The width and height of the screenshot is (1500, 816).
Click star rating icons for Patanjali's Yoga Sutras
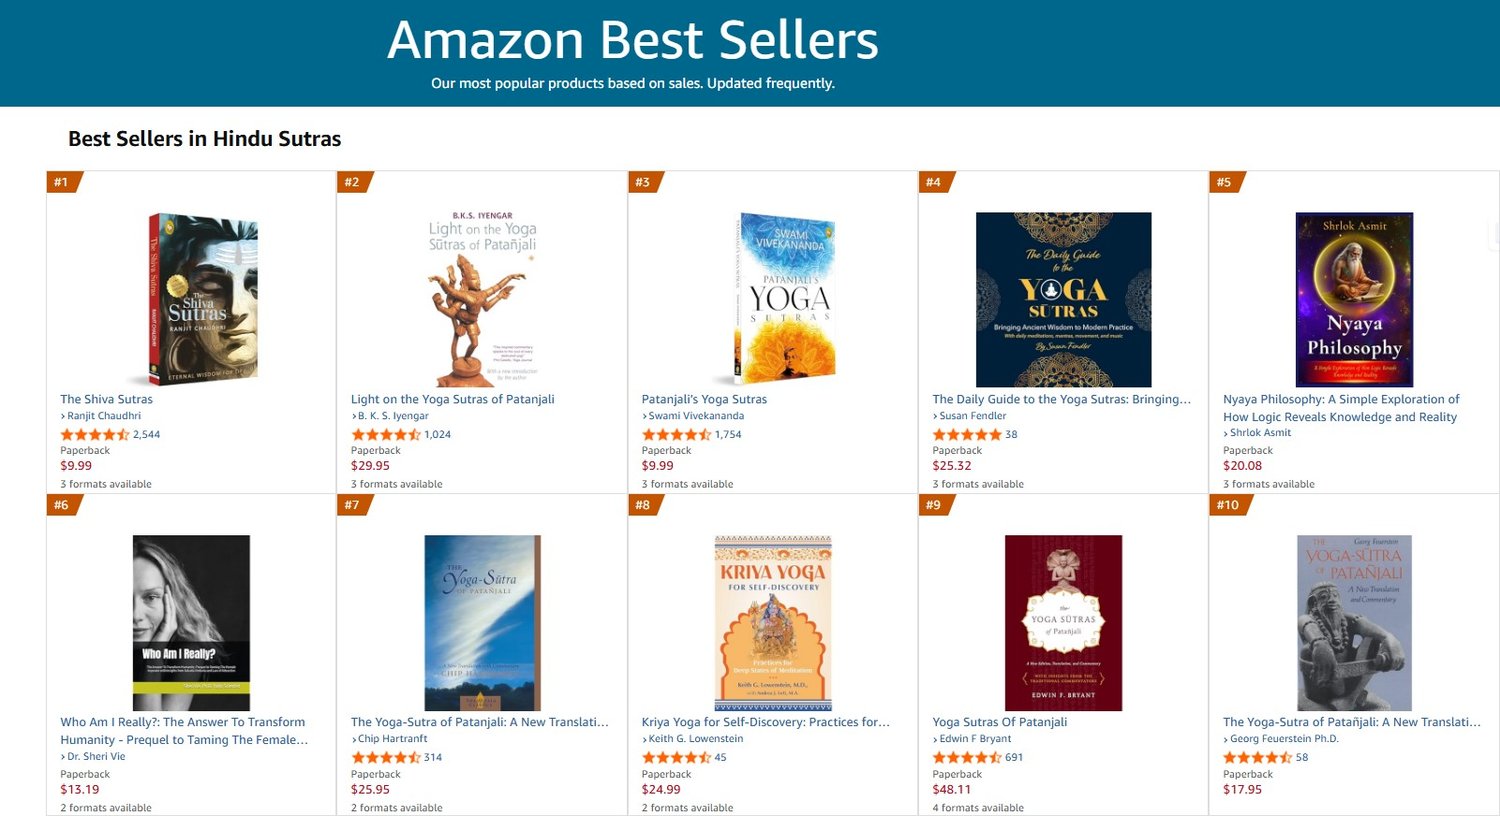676,434
